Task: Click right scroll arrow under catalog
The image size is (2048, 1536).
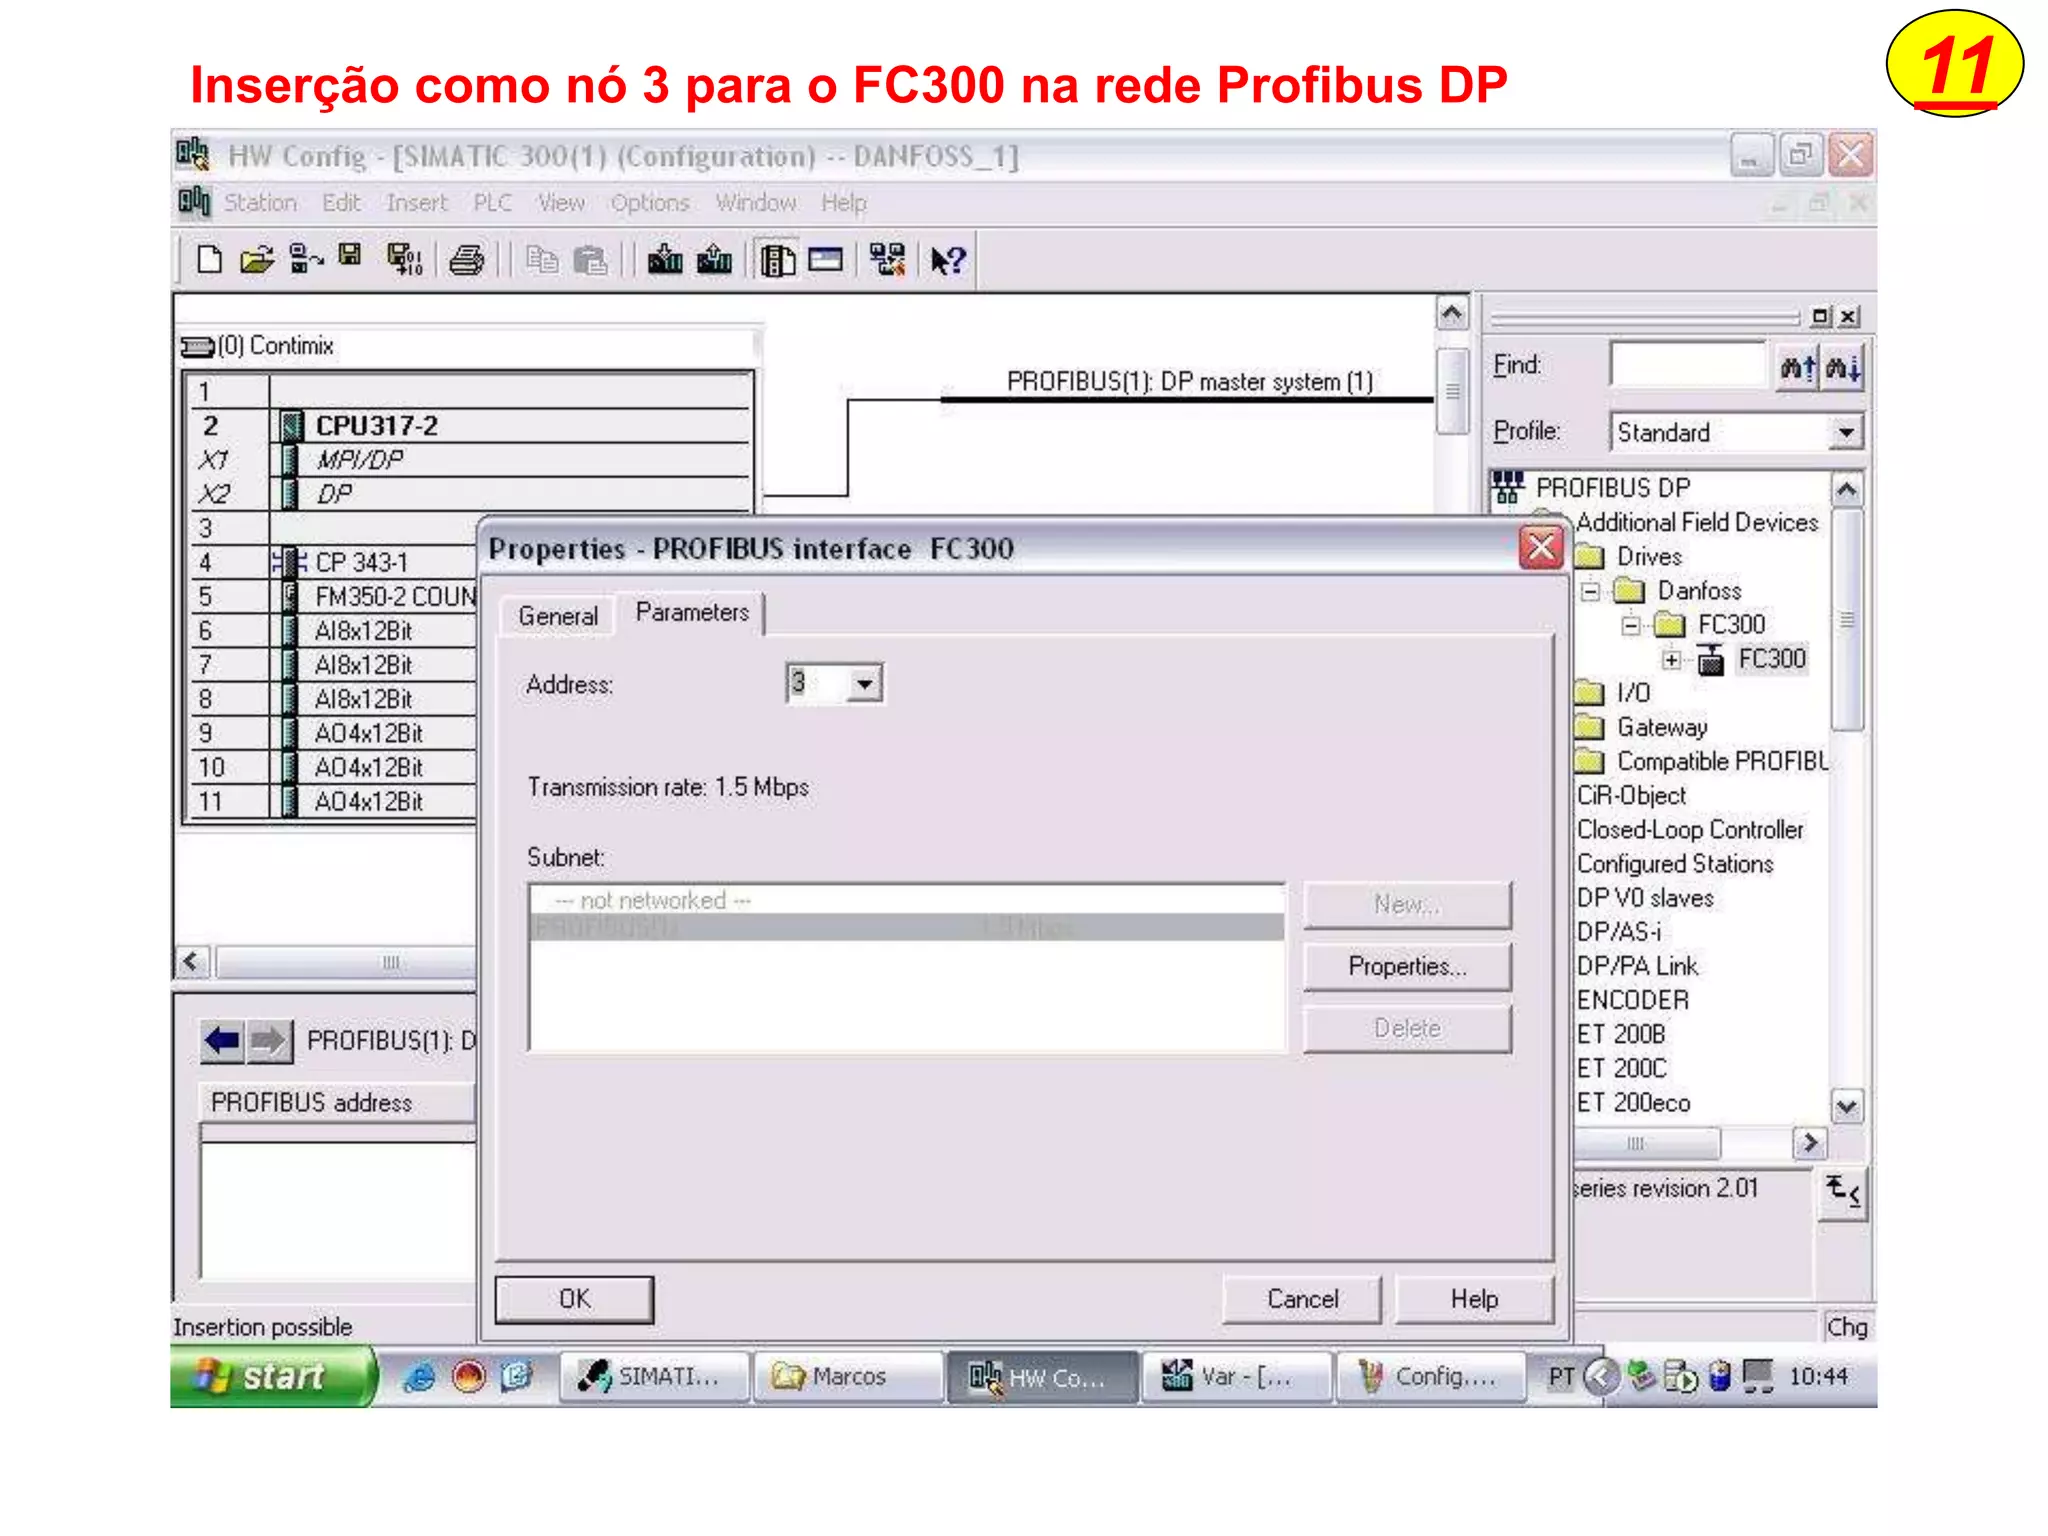Action: 1809,1143
